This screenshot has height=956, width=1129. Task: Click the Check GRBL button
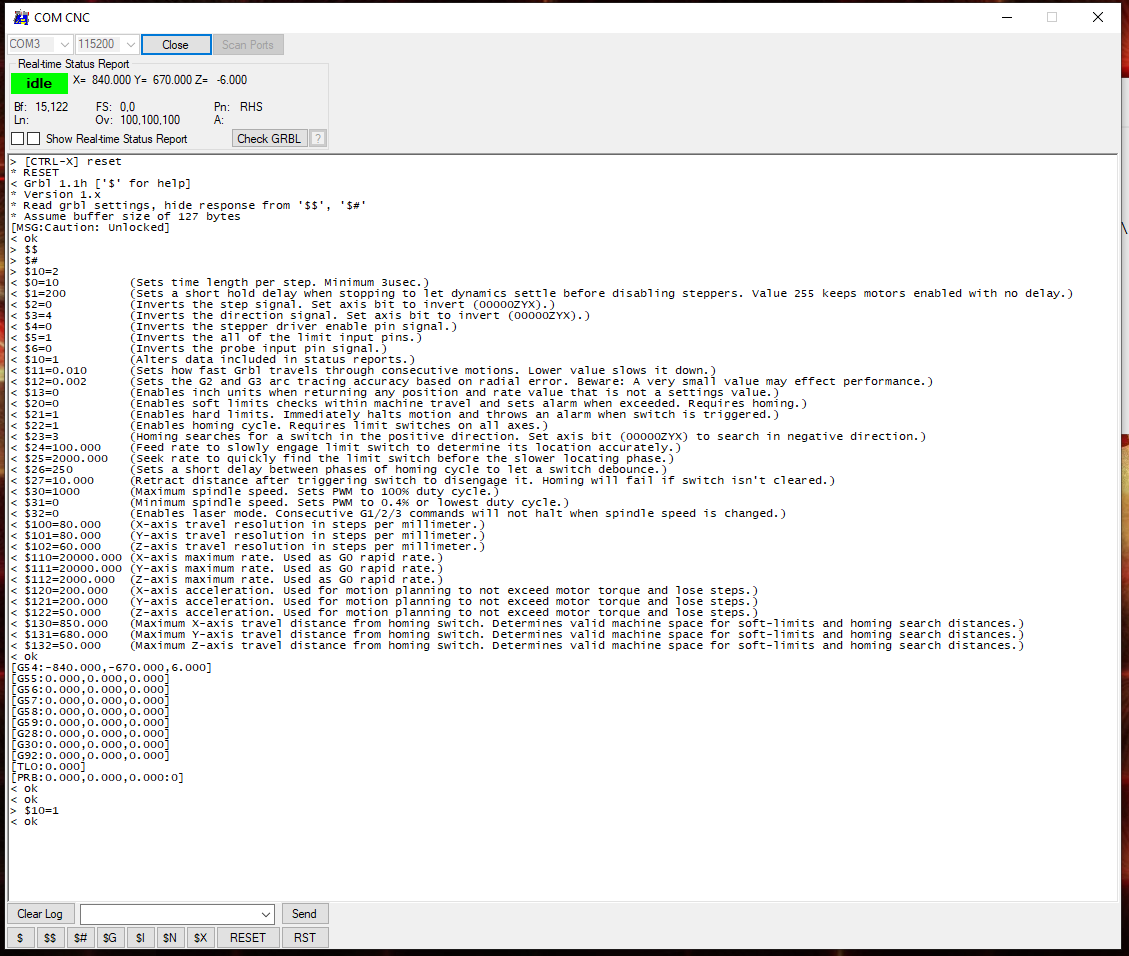click(x=269, y=139)
